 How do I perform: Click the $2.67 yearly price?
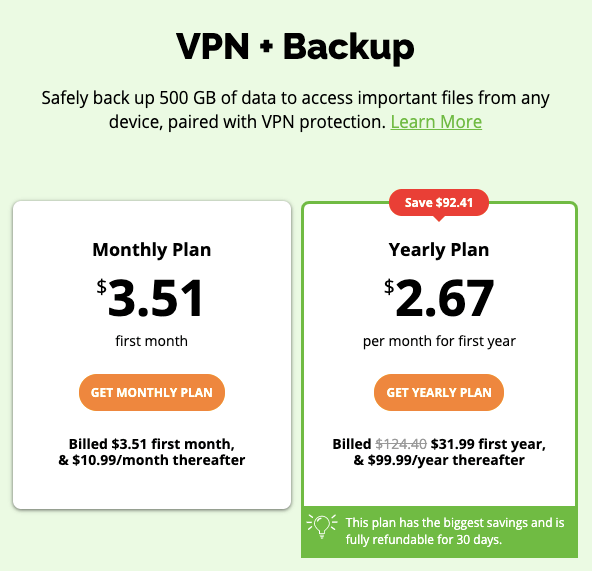[x=439, y=298]
